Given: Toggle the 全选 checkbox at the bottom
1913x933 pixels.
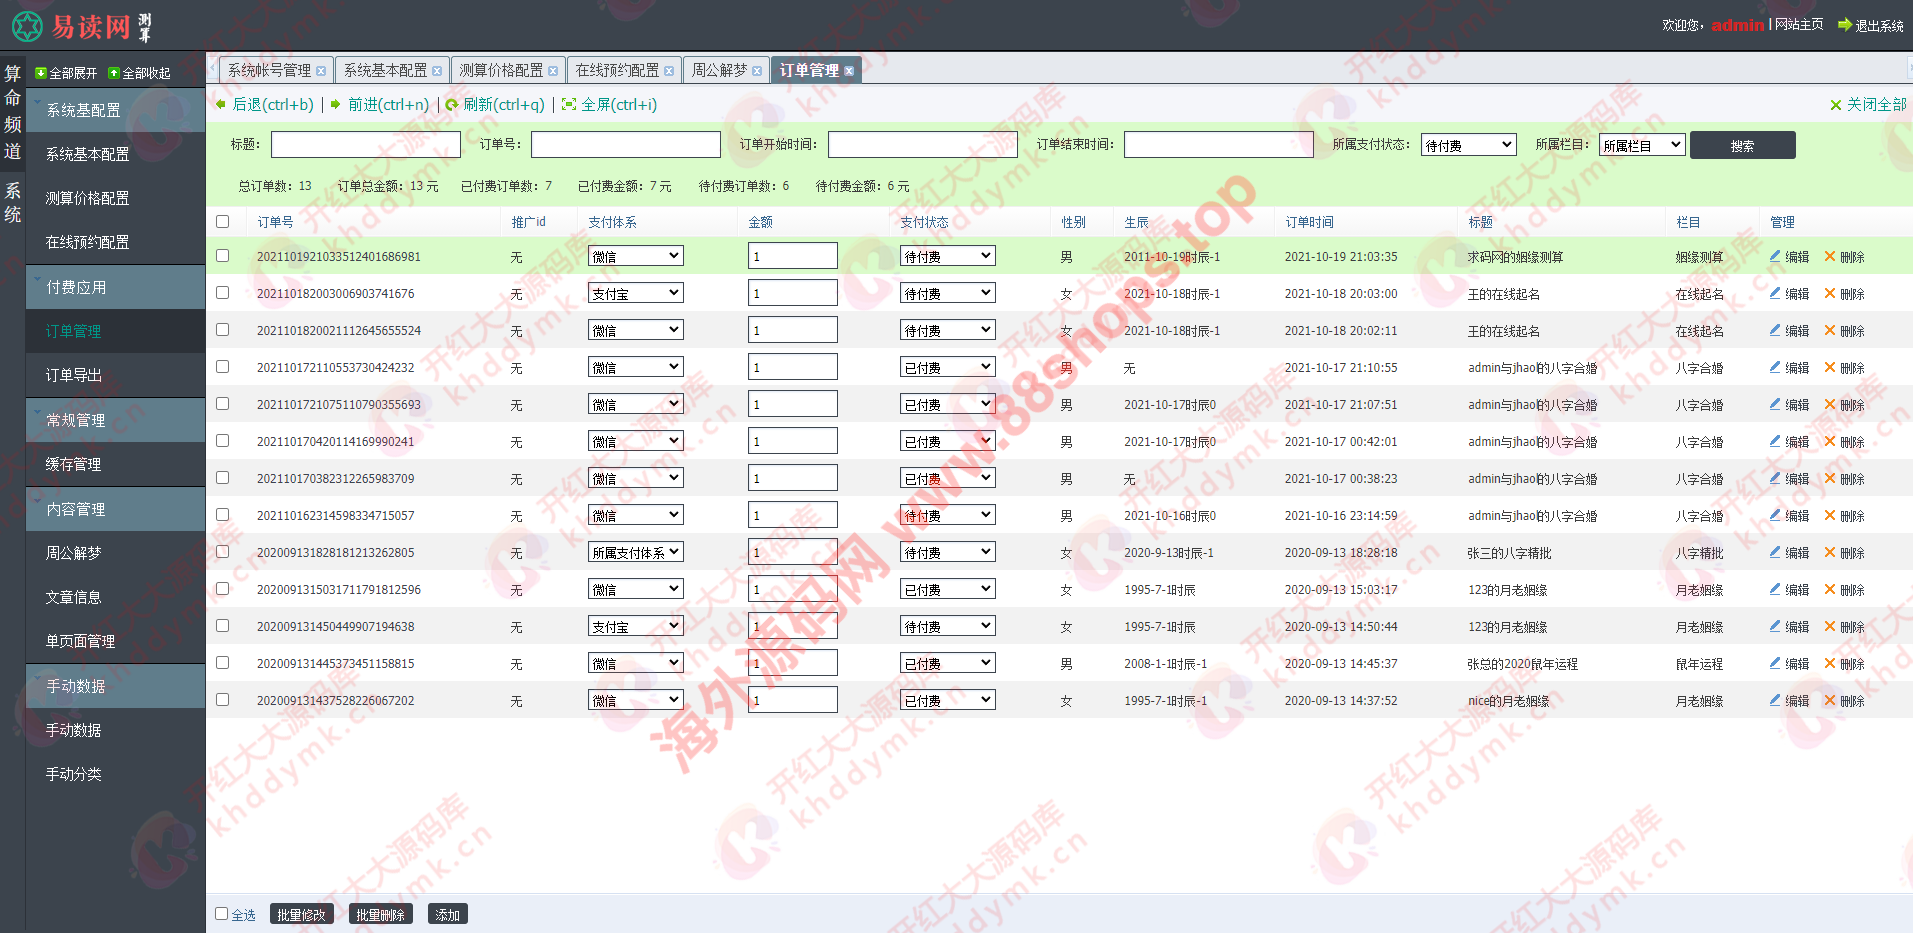Looking at the screenshot, I should tap(222, 913).
